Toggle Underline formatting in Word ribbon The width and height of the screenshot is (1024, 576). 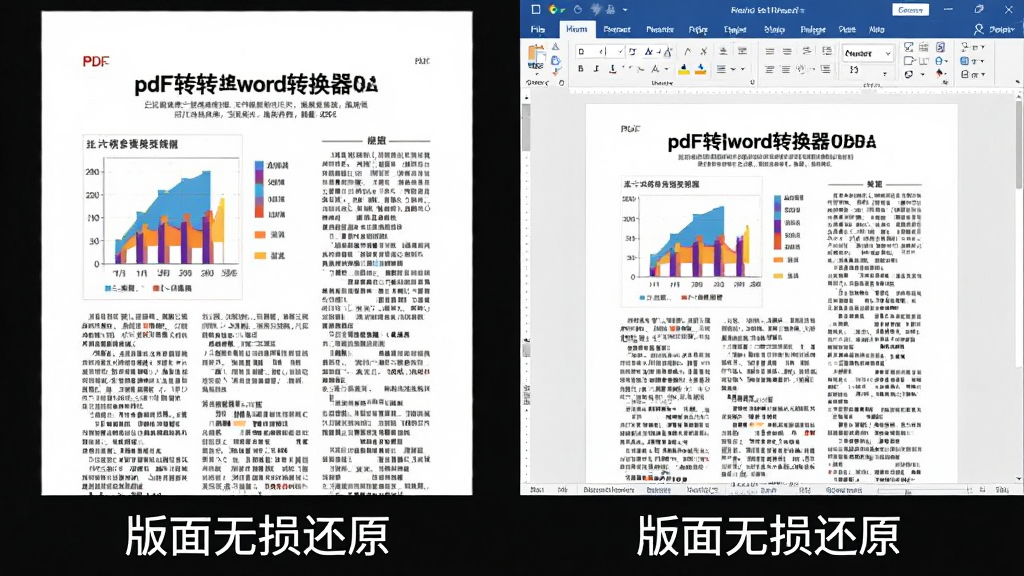pyautogui.click(x=612, y=69)
